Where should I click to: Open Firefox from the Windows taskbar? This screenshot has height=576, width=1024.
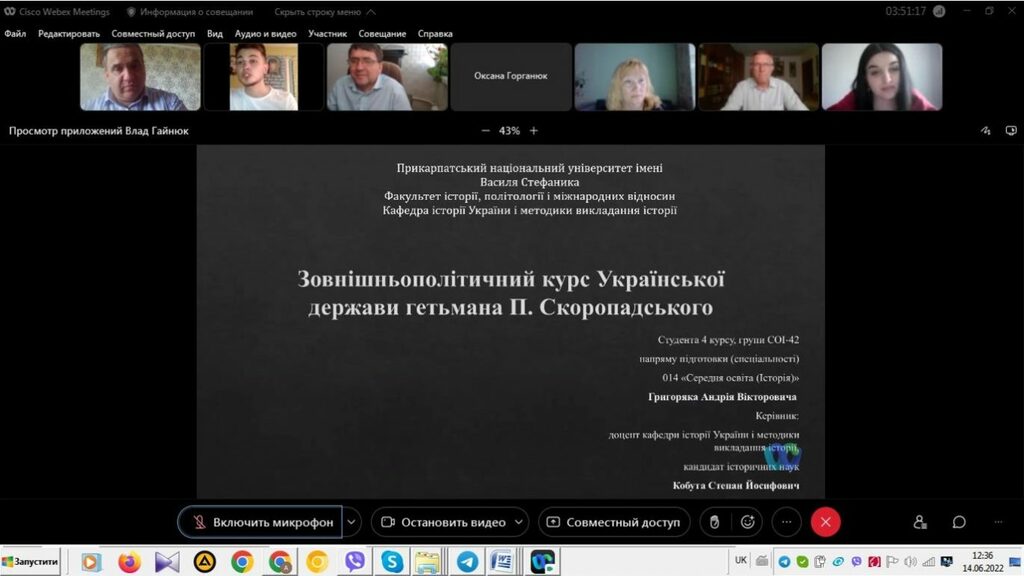point(129,562)
